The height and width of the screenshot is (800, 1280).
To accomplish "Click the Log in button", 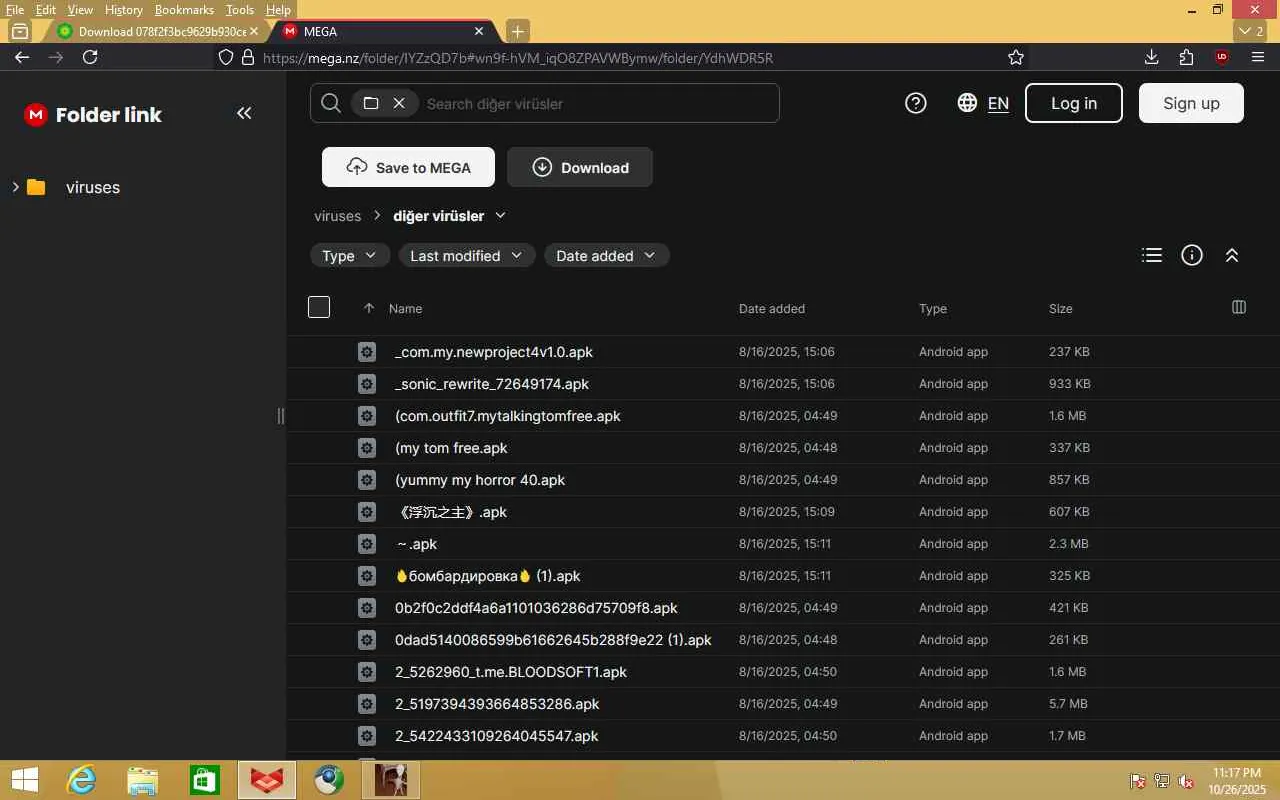I will click(x=1074, y=103).
